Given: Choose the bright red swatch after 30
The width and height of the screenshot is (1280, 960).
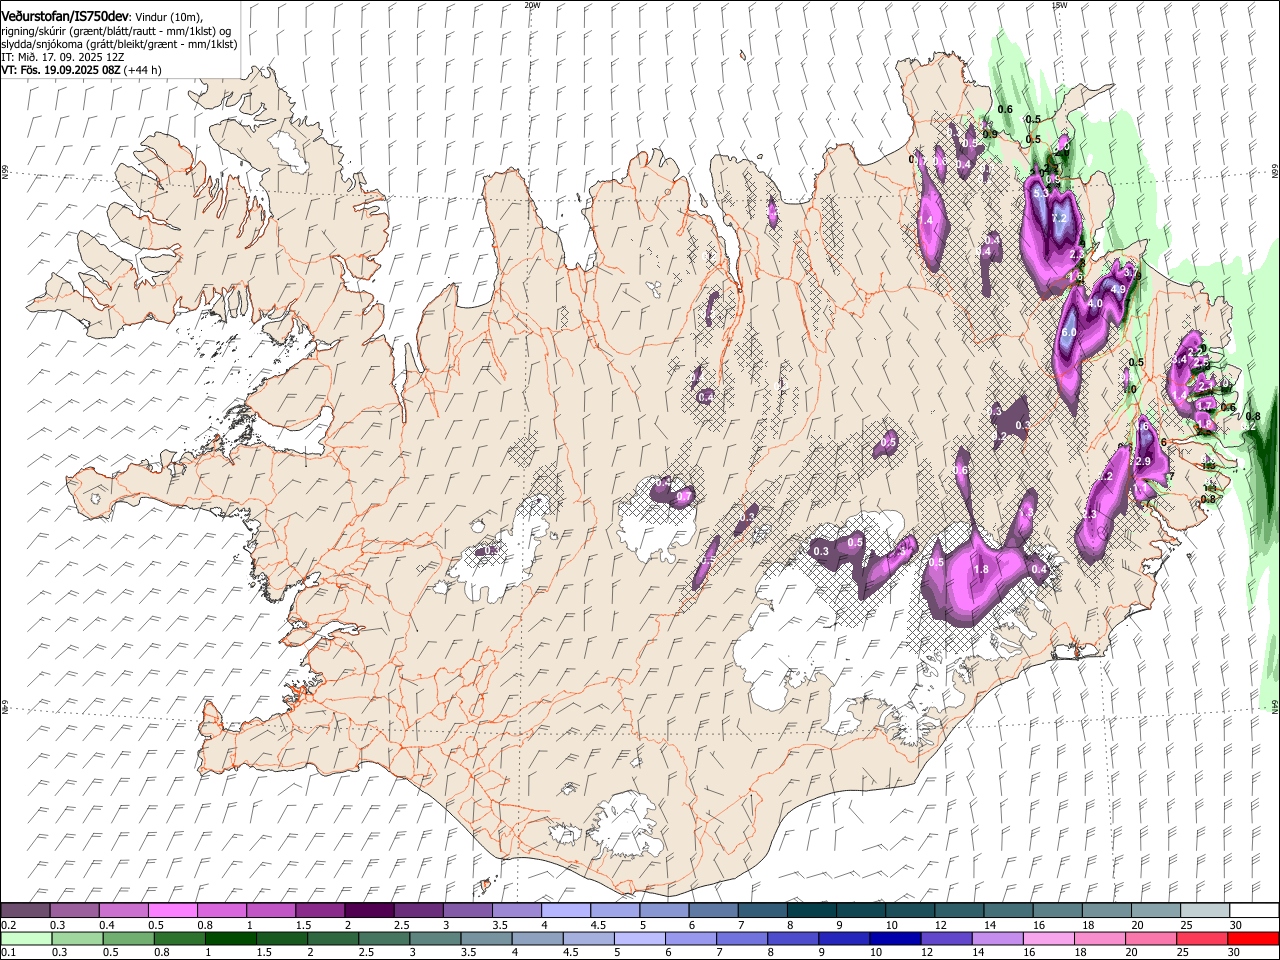Looking at the screenshot, I should (x=1252, y=939).
